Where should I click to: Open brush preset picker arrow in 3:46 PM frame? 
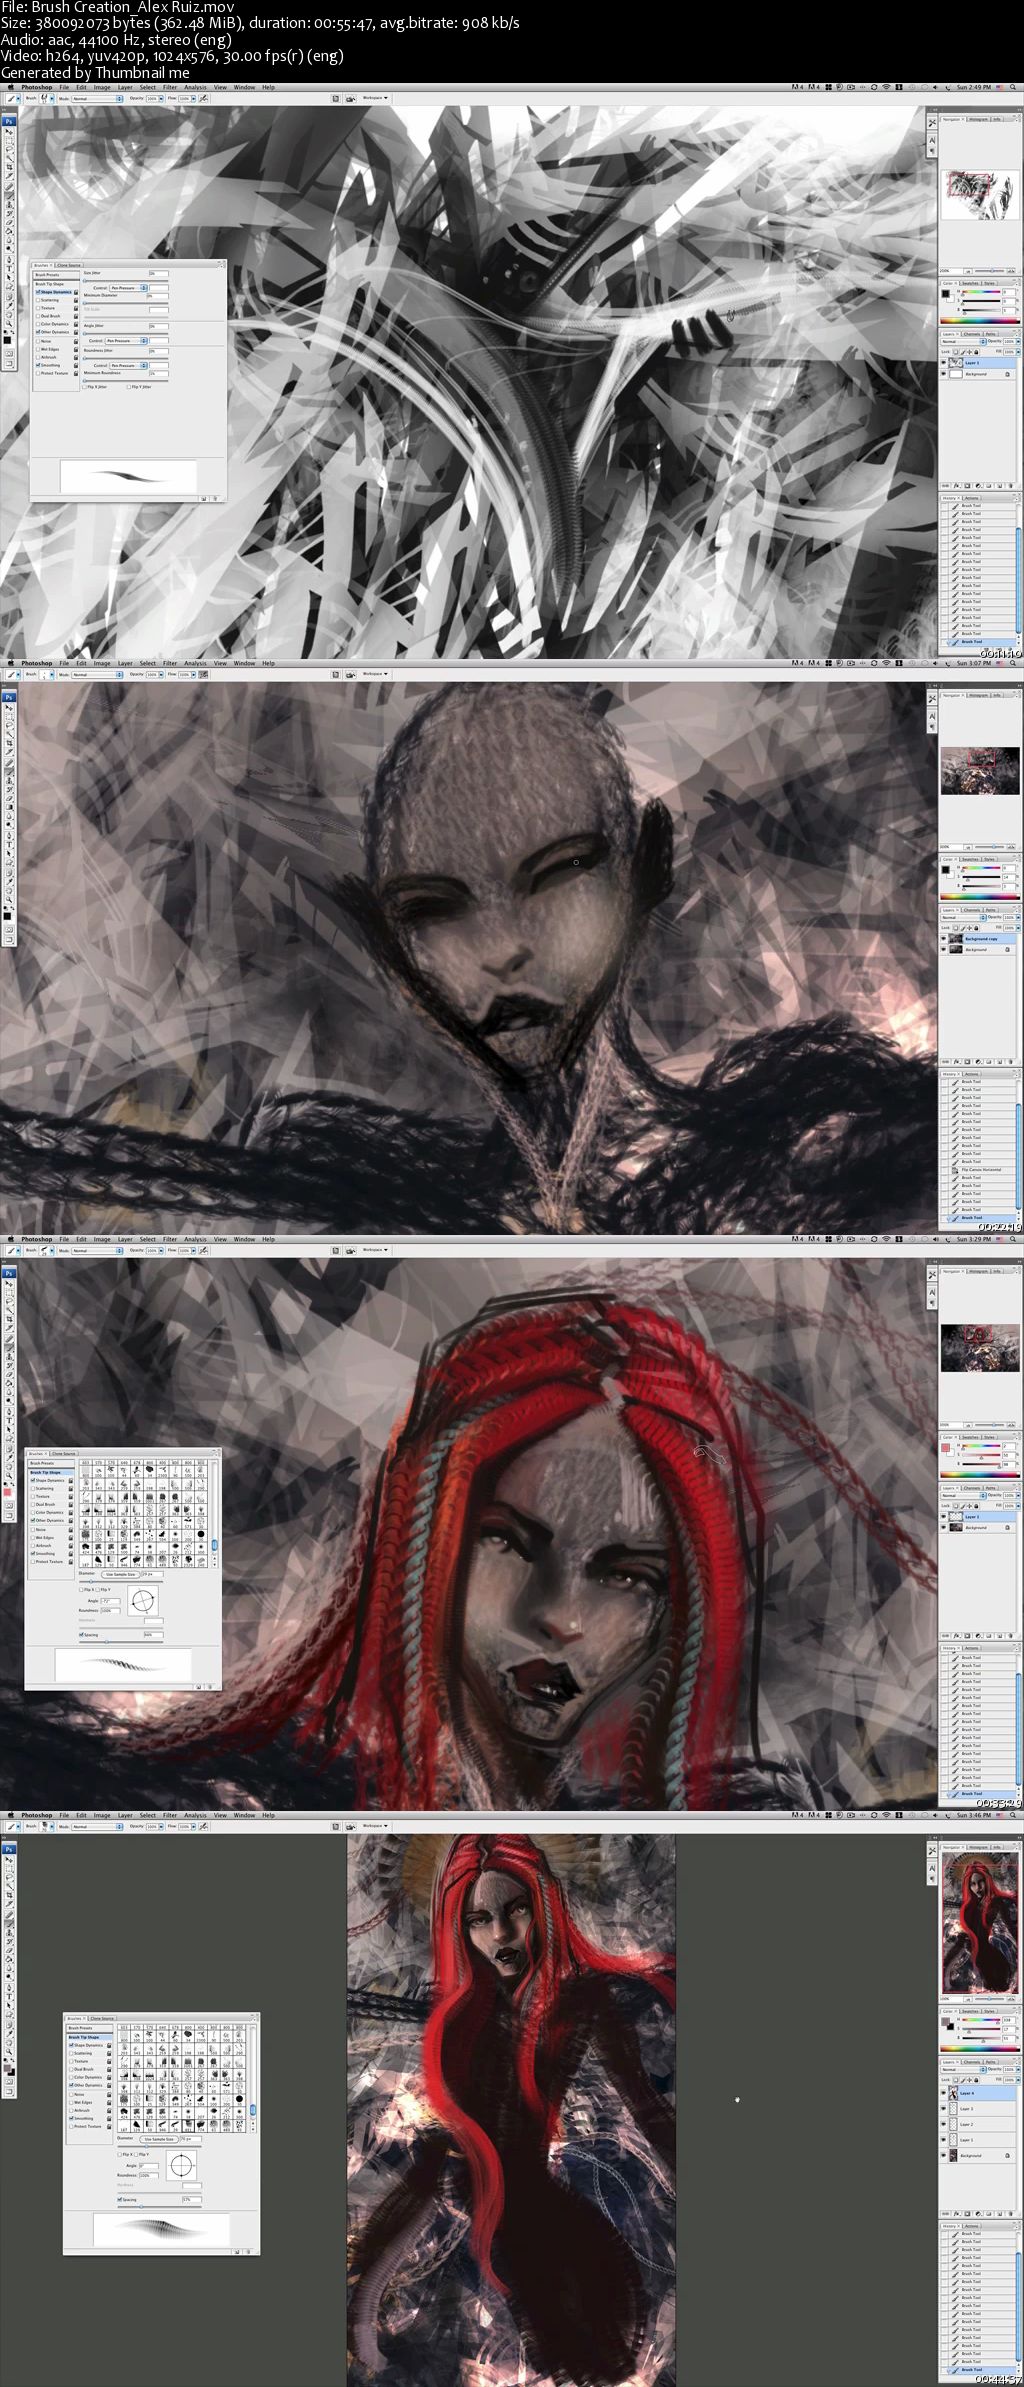pyautogui.click(x=52, y=1826)
